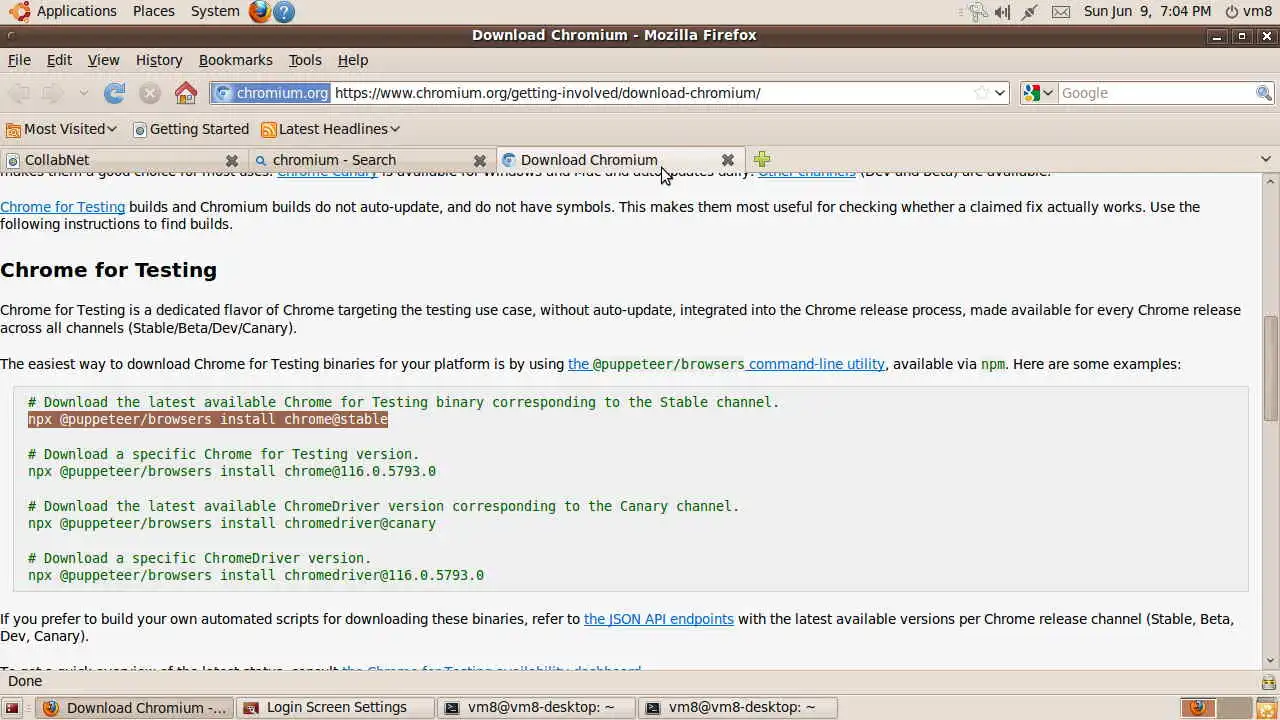The height and width of the screenshot is (720, 1280).
Task: Select the Download Chromium tab
Action: pos(619,160)
